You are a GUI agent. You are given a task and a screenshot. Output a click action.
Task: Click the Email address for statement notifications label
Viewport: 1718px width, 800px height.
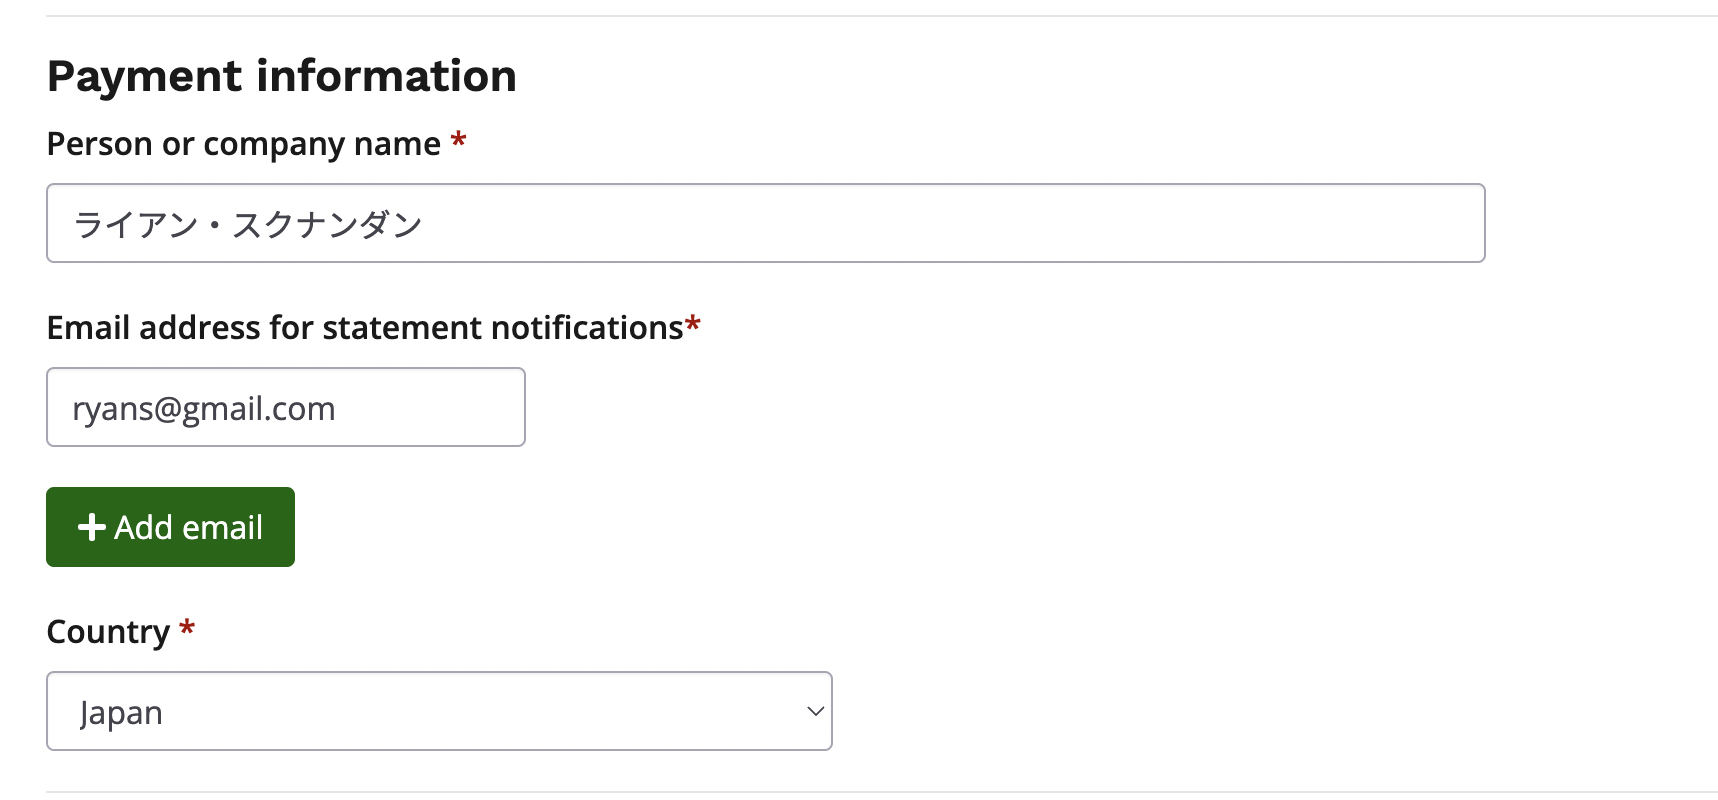pos(365,328)
